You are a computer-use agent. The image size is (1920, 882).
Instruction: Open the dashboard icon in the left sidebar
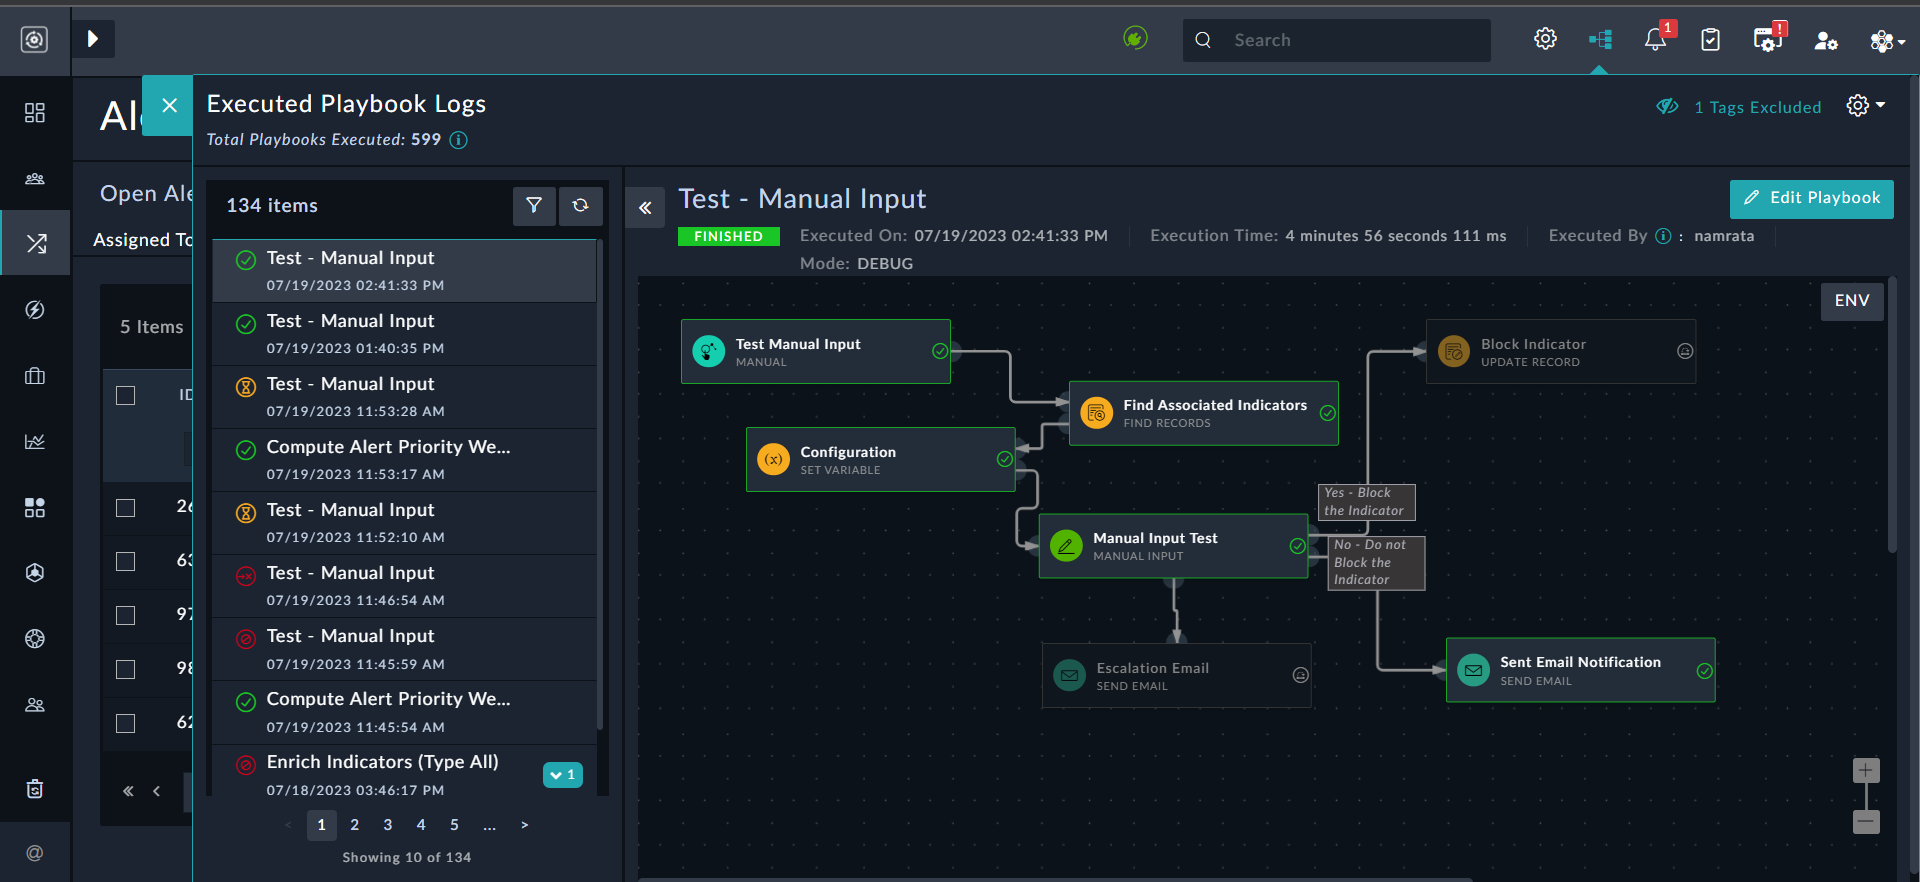pyautogui.click(x=35, y=112)
